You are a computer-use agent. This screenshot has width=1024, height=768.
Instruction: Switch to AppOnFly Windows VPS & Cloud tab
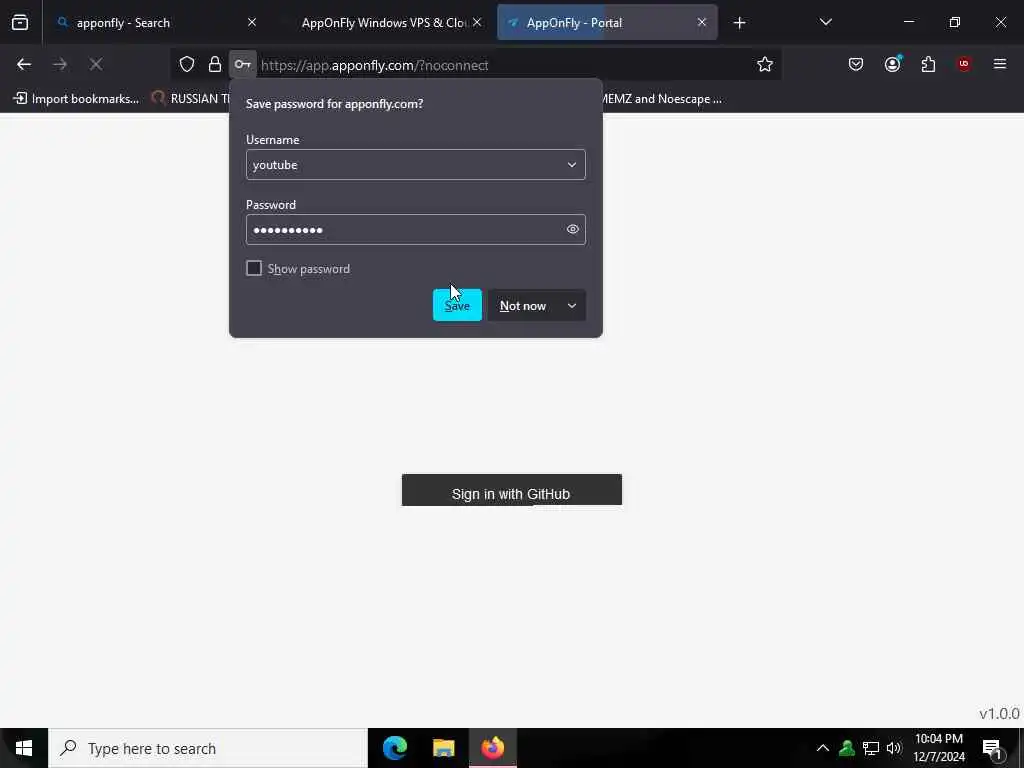tap(383, 23)
